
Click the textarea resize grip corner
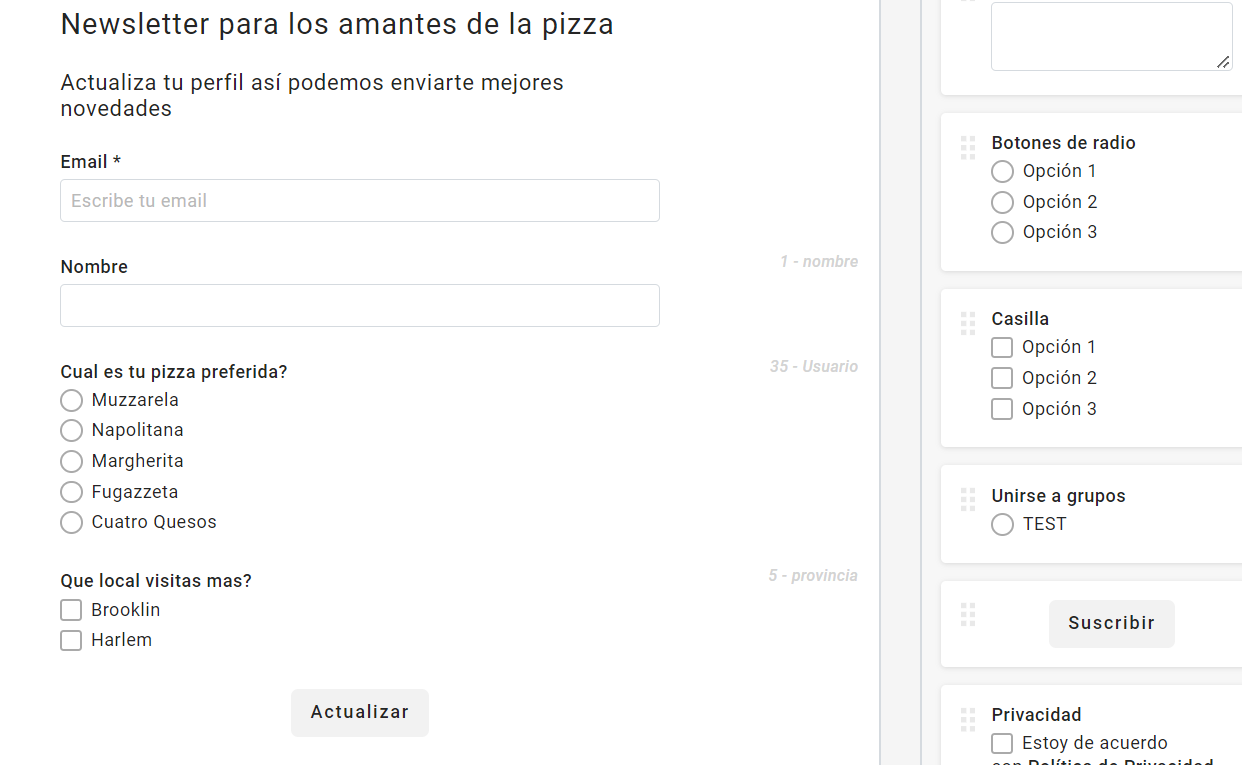(1223, 62)
